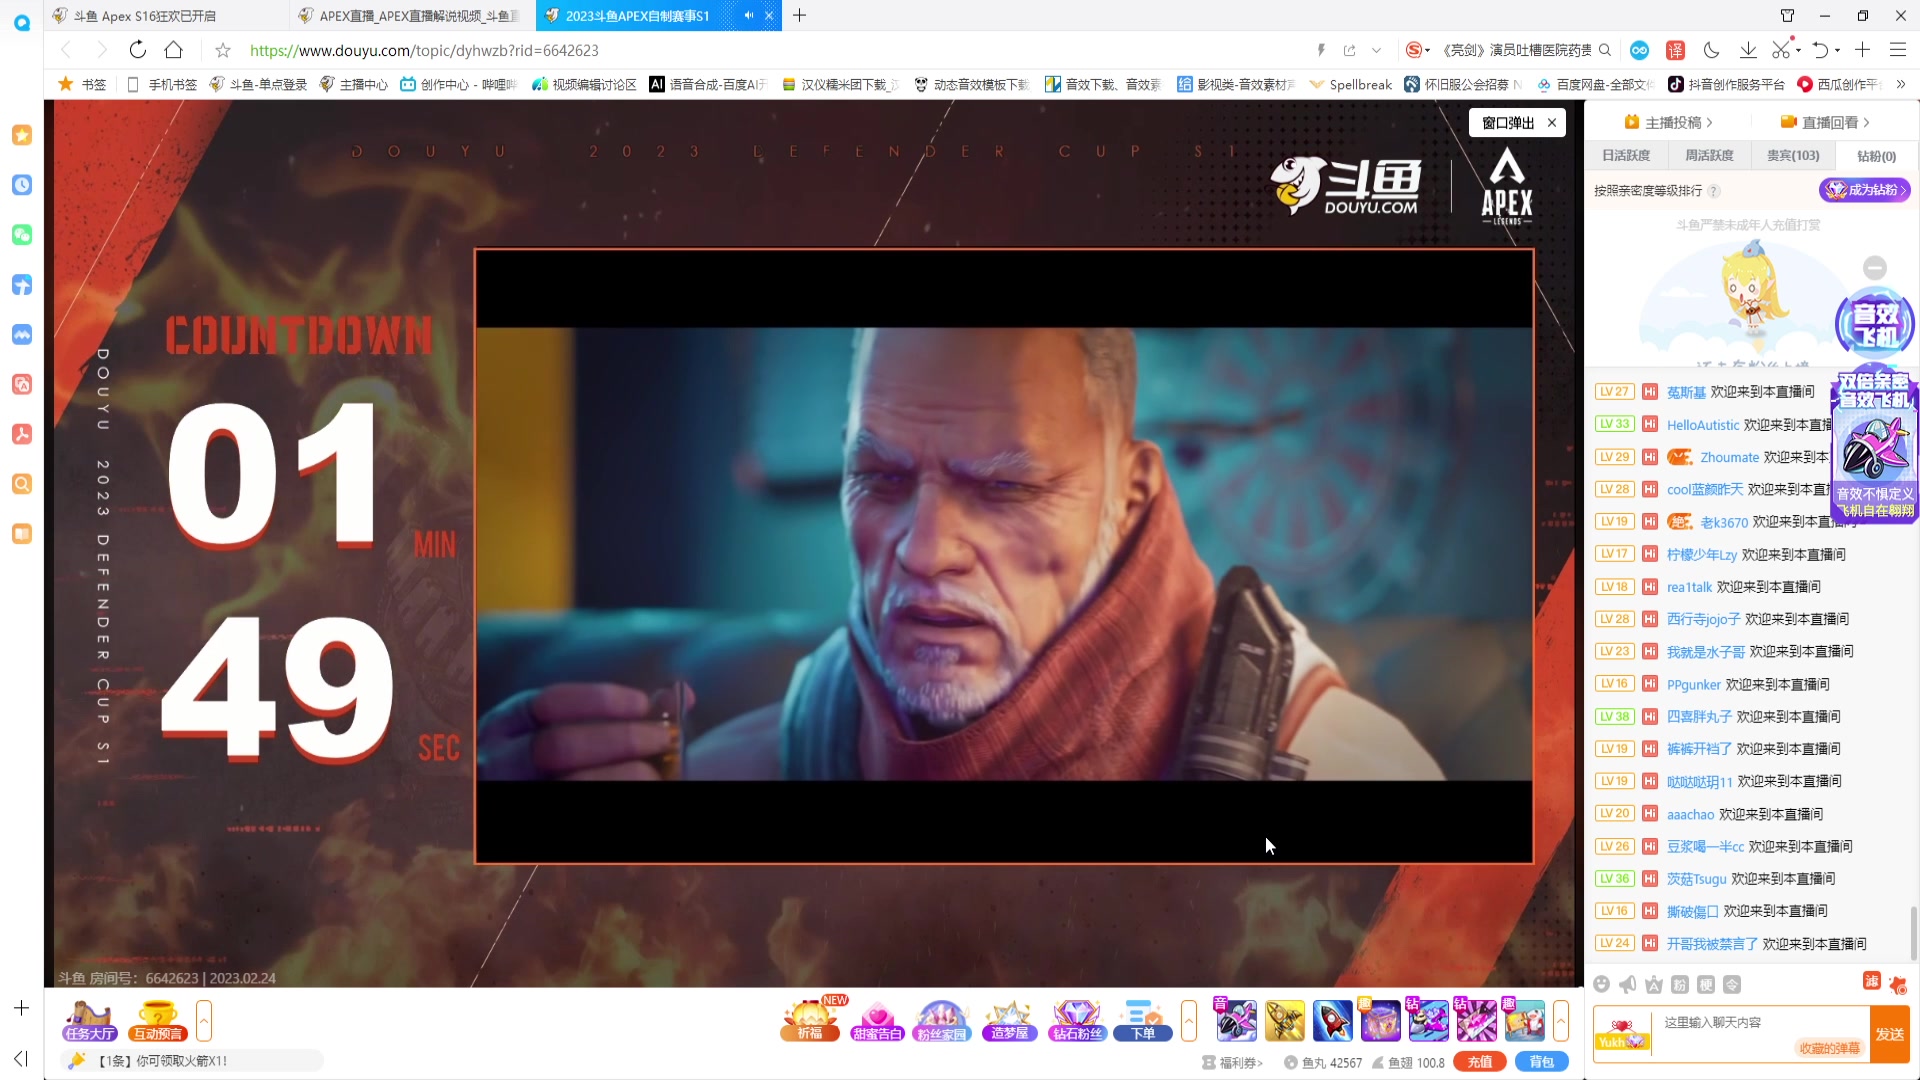
Task: Go to the browser home page icon
Action: point(174,50)
